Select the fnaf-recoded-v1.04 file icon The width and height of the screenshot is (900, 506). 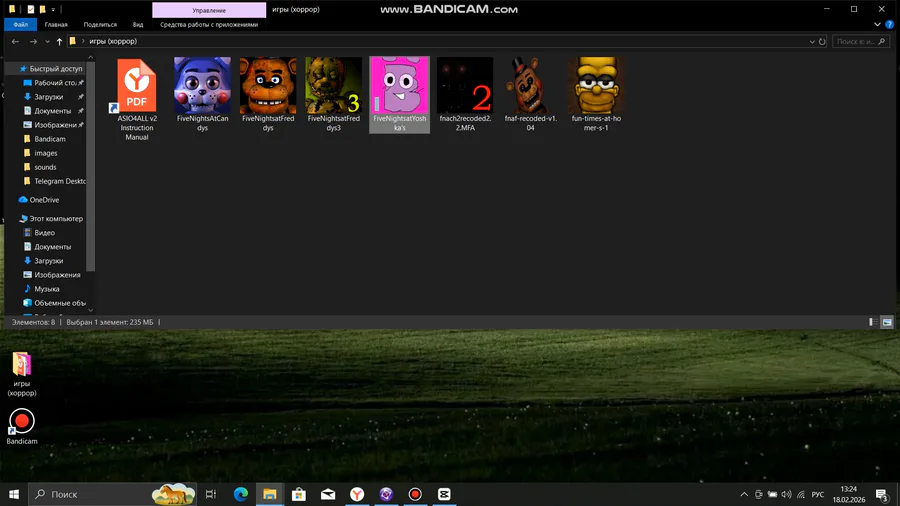coord(530,95)
